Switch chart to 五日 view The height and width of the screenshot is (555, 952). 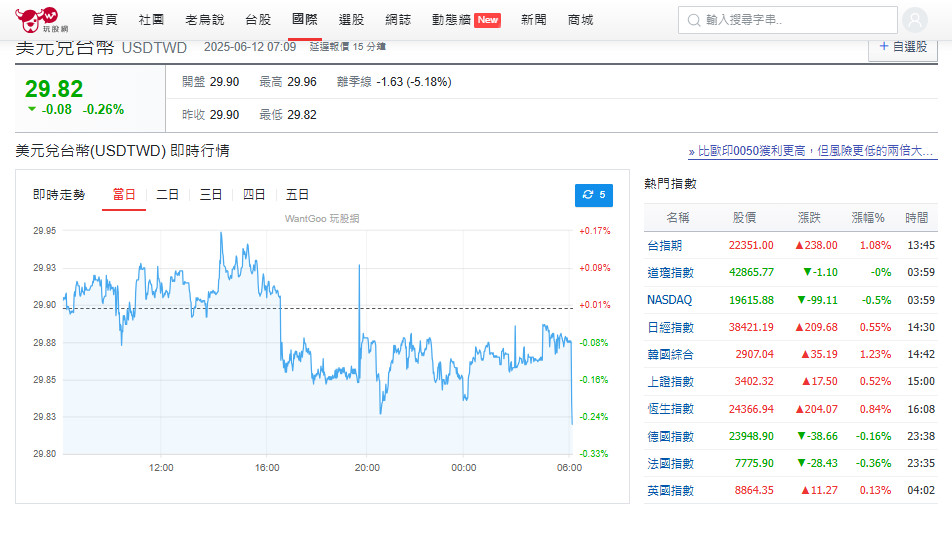[297, 195]
